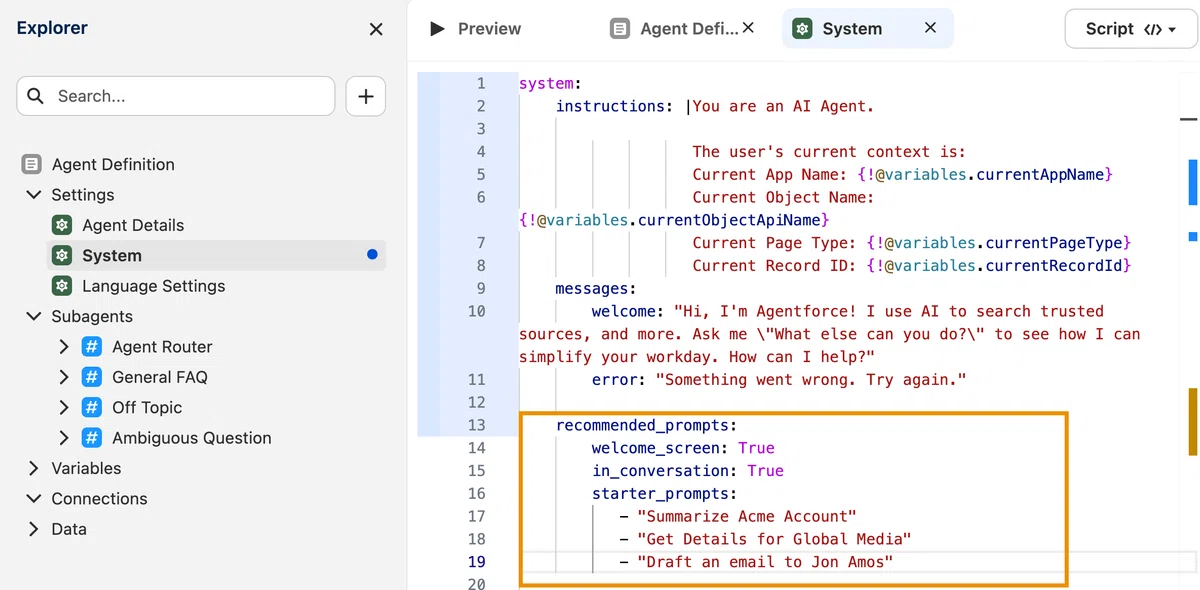Click the starter_prompts: key
This screenshot has width=1200, height=590.
[x=664, y=494]
